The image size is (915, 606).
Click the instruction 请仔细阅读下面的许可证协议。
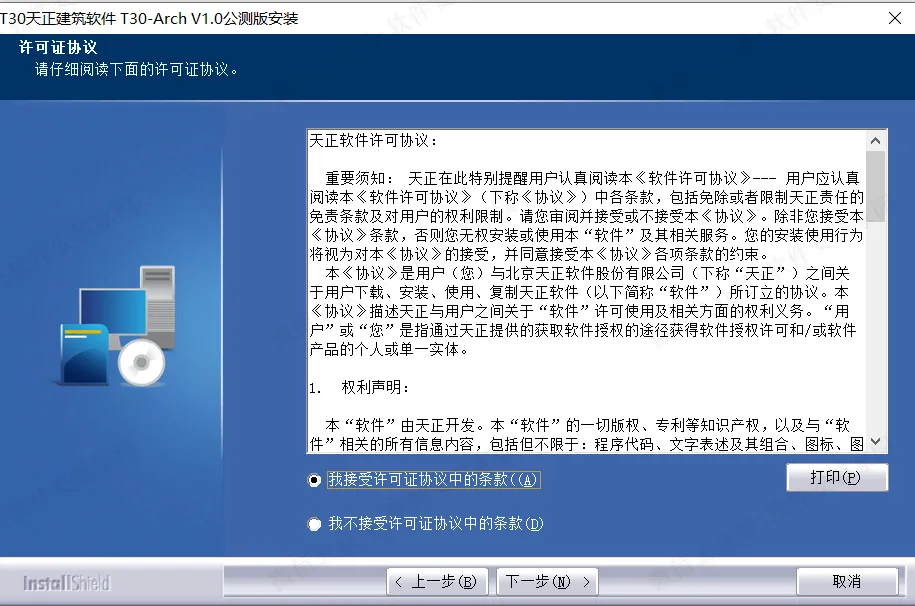click(x=137, y=69)
